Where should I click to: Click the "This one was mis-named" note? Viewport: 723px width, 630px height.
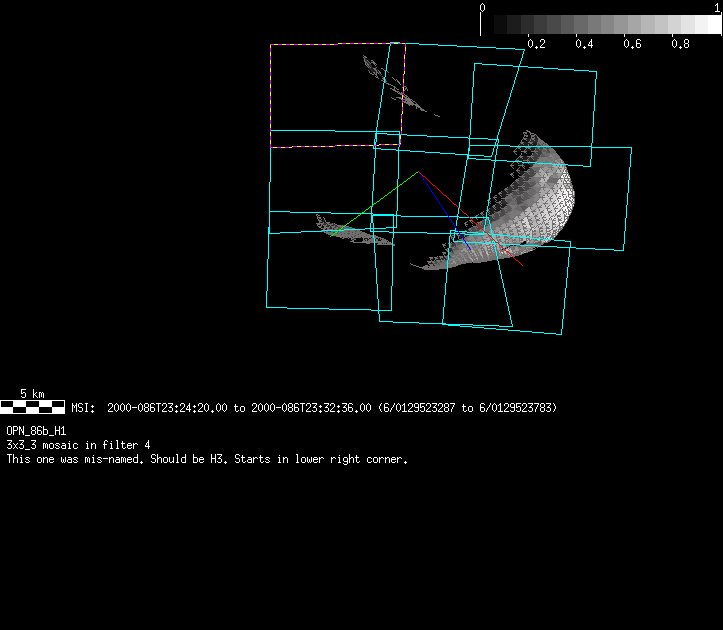tap(207, 459)
